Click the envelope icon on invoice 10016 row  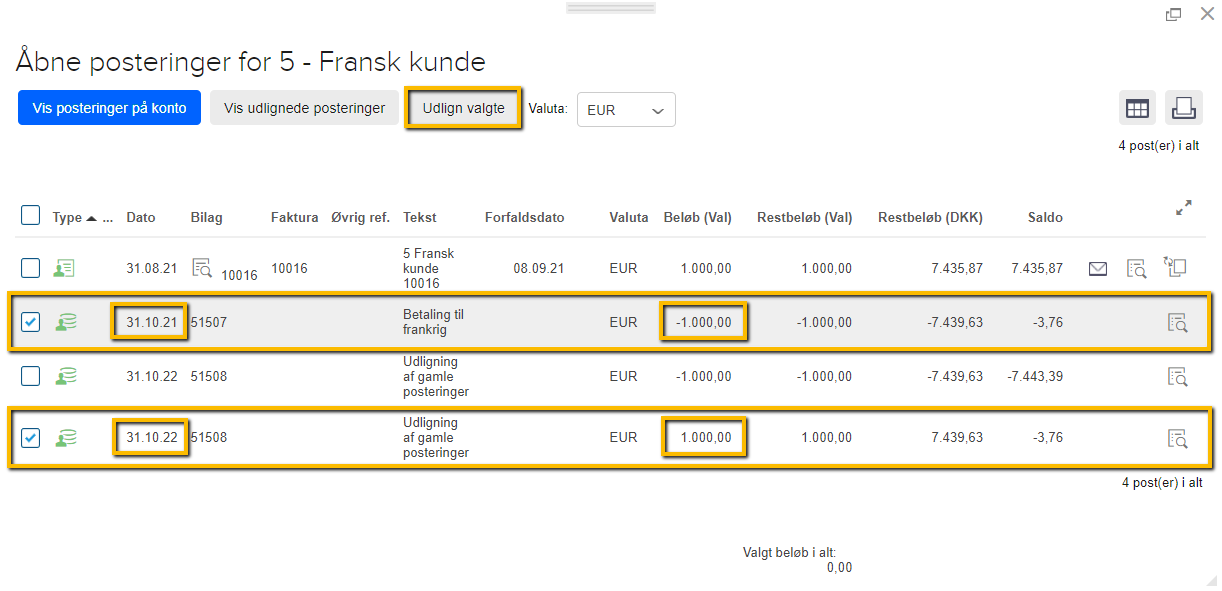coord(1098,268)
